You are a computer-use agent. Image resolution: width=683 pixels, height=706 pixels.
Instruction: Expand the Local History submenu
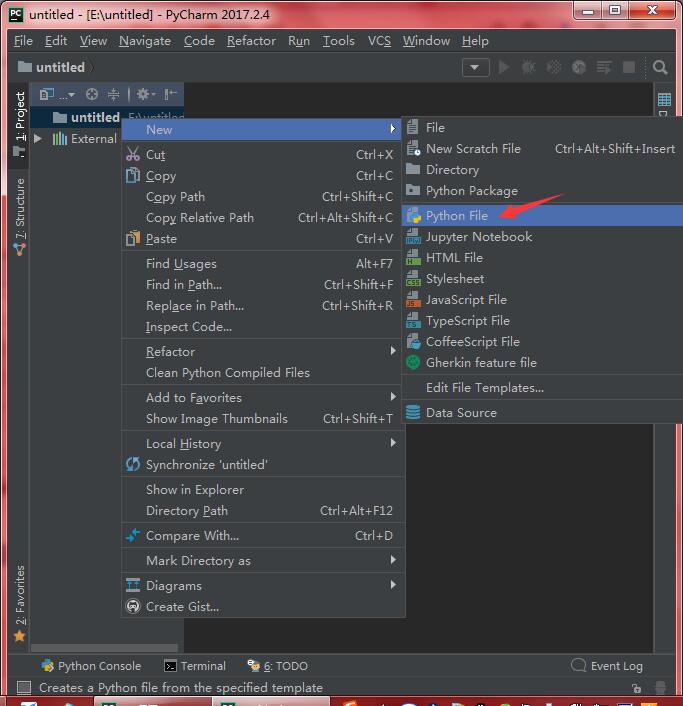tap(262, 444)
